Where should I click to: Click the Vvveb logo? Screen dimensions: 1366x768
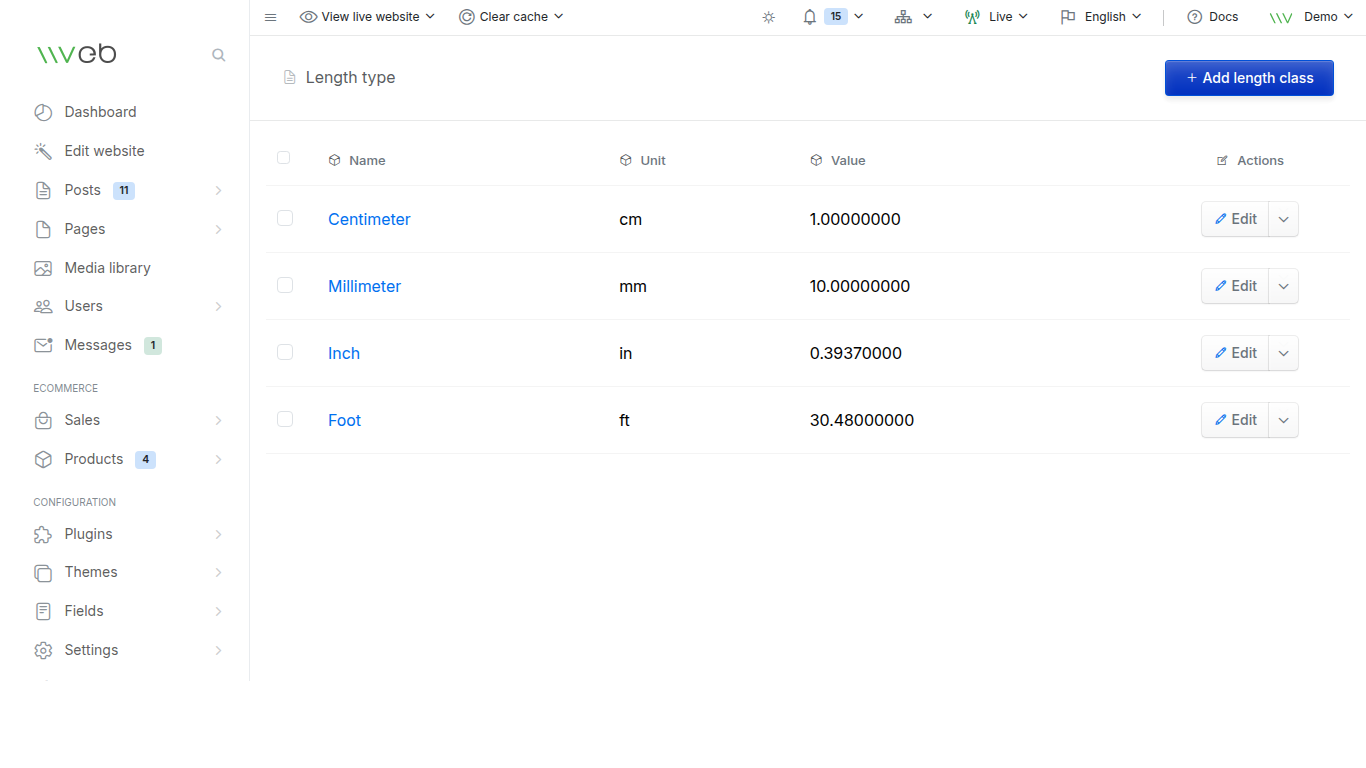tap(76, 54)
